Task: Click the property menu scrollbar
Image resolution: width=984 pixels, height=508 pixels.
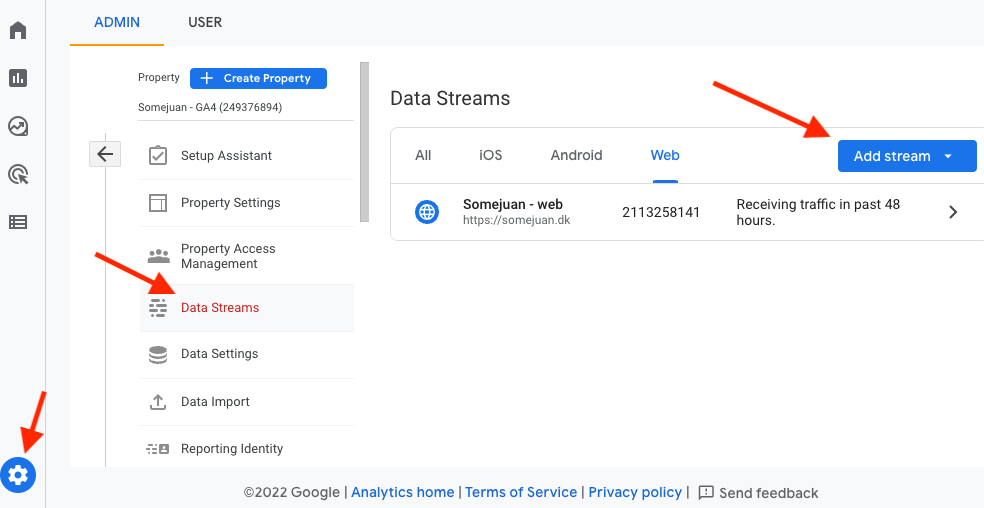Action: (x=365, y=141)
